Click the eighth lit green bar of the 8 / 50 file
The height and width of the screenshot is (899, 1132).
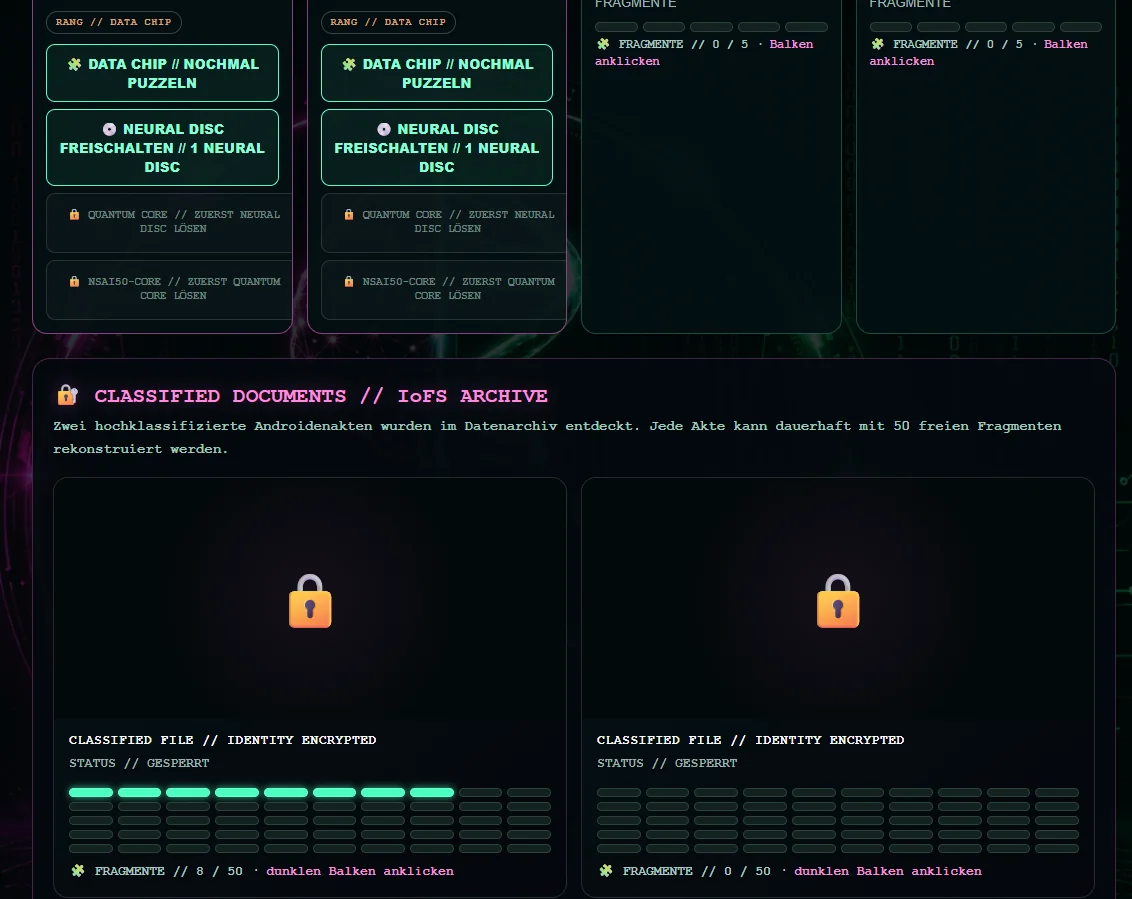tap(432, 793)
